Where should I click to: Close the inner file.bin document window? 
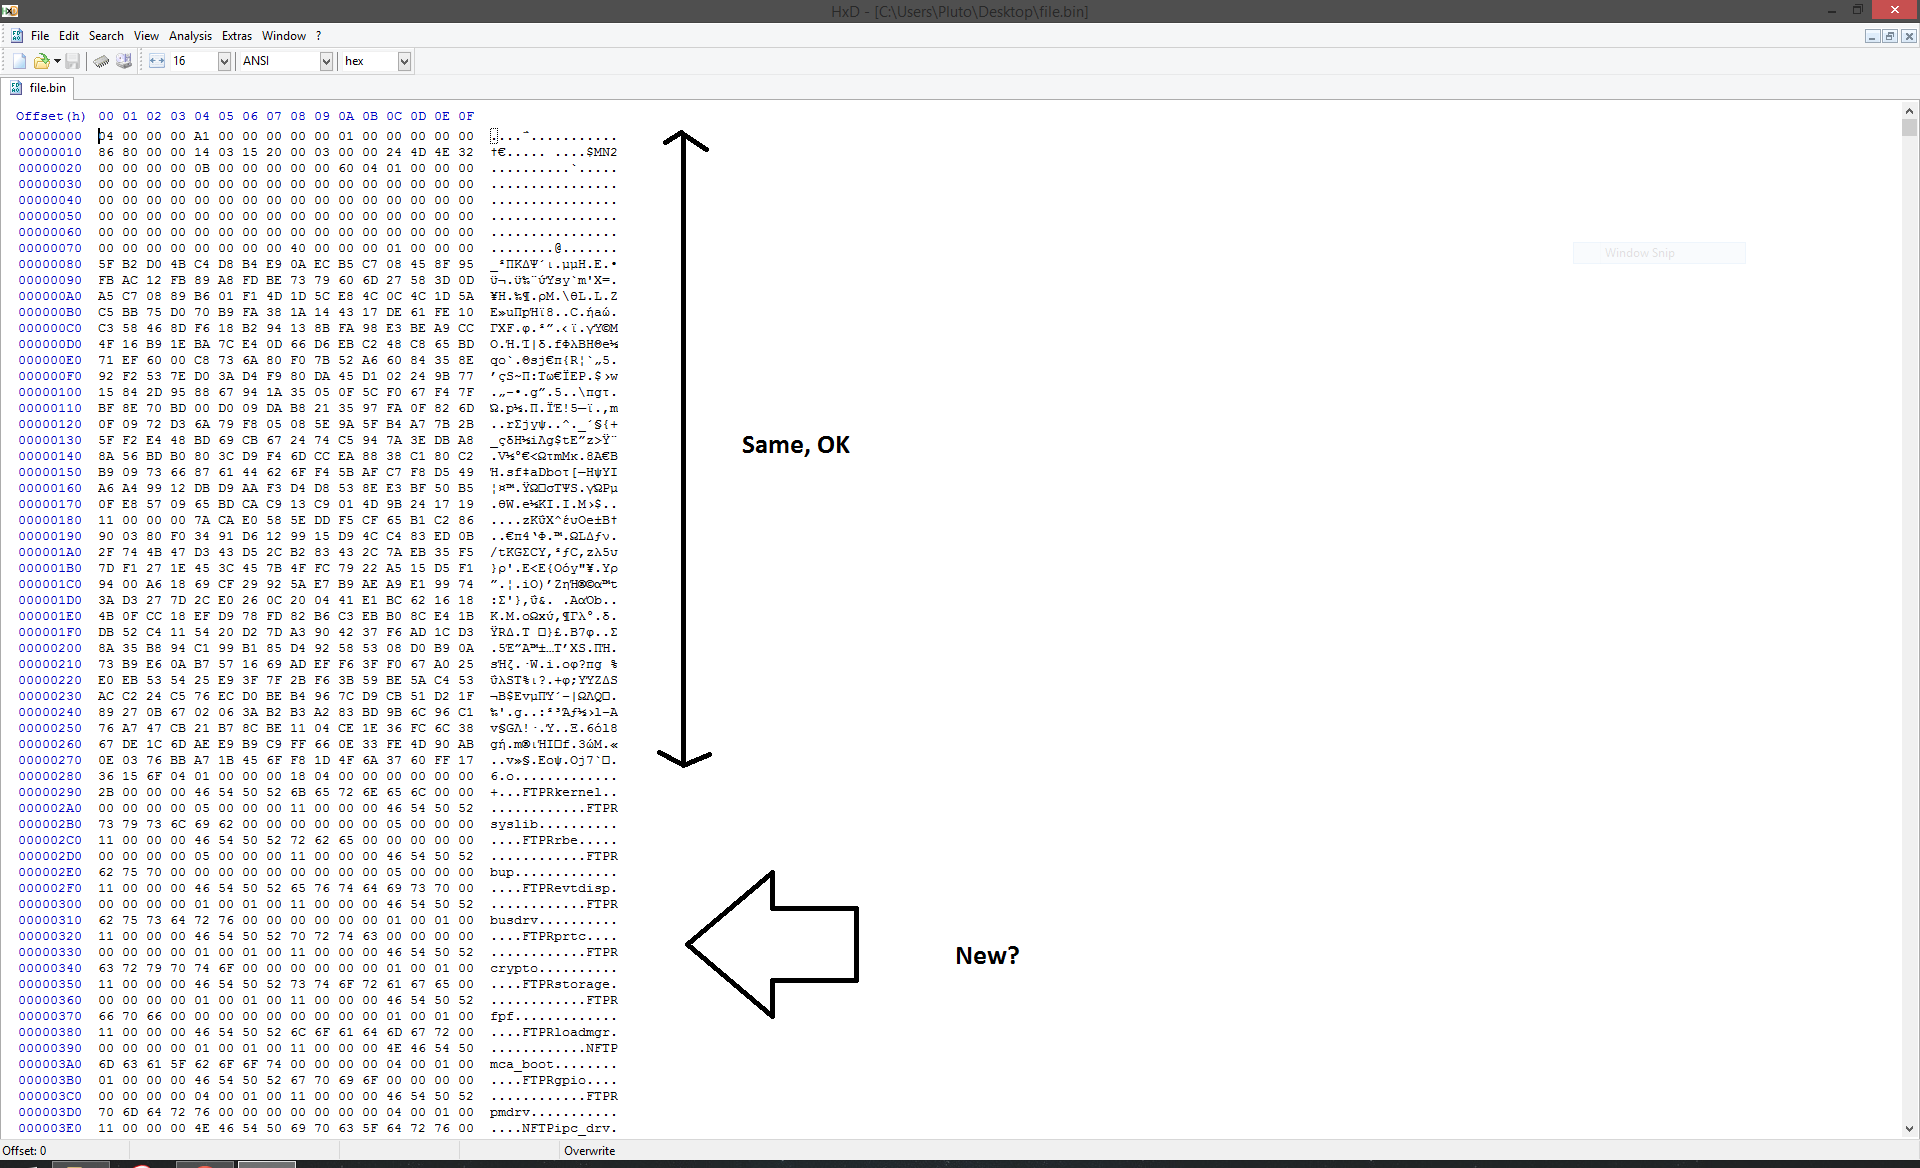1909,36
